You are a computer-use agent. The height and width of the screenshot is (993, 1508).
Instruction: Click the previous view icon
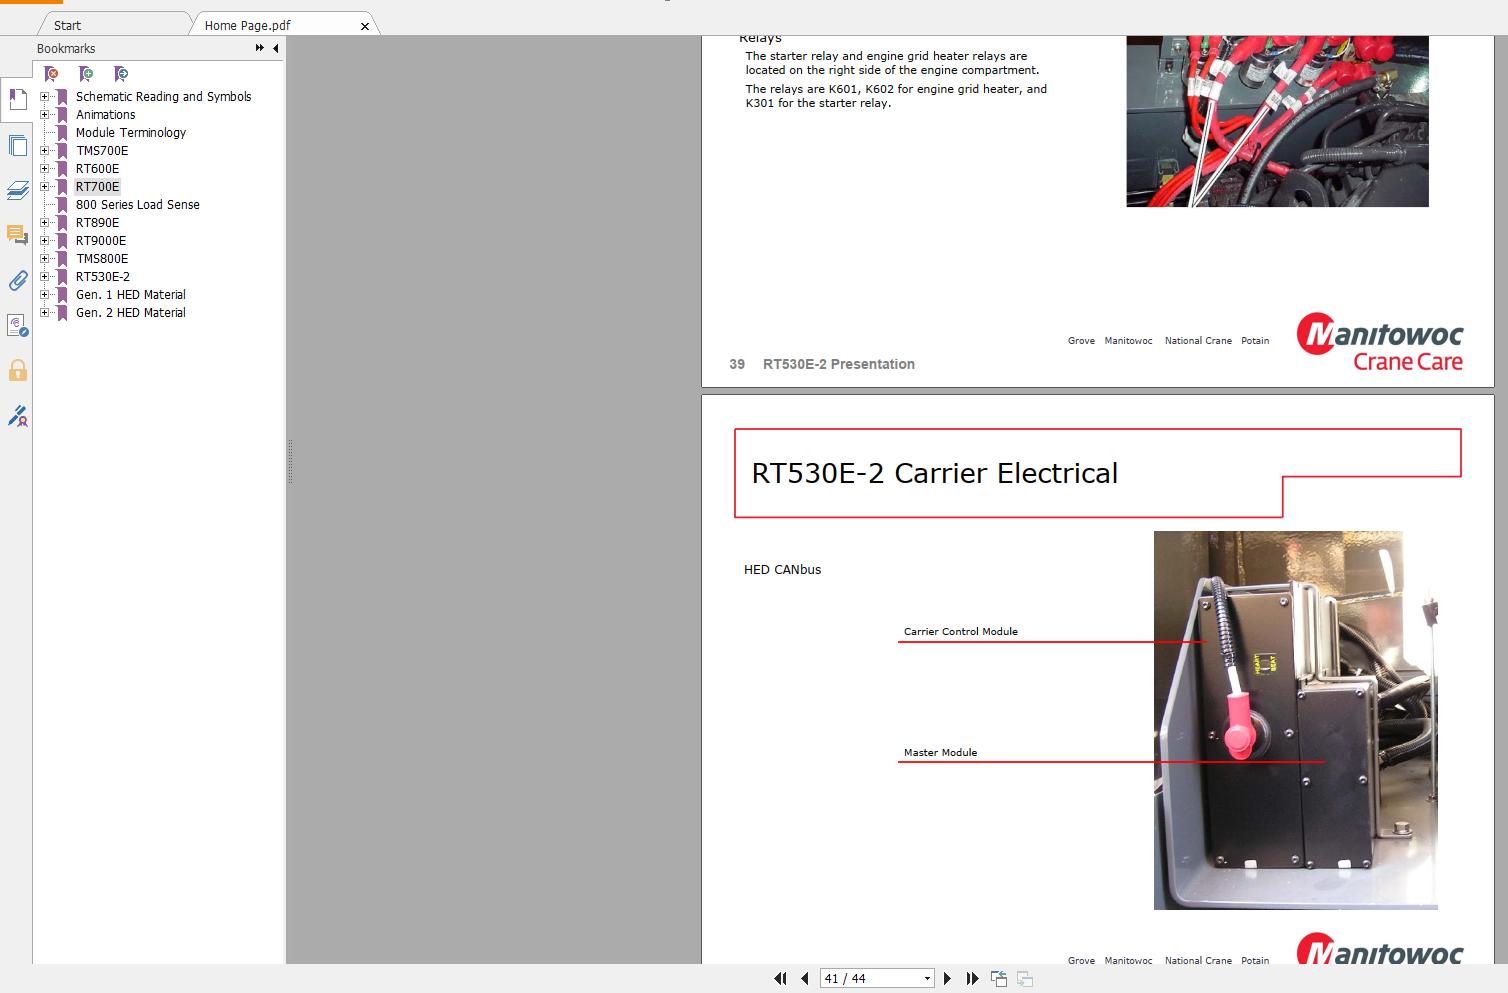coord(999,979)
